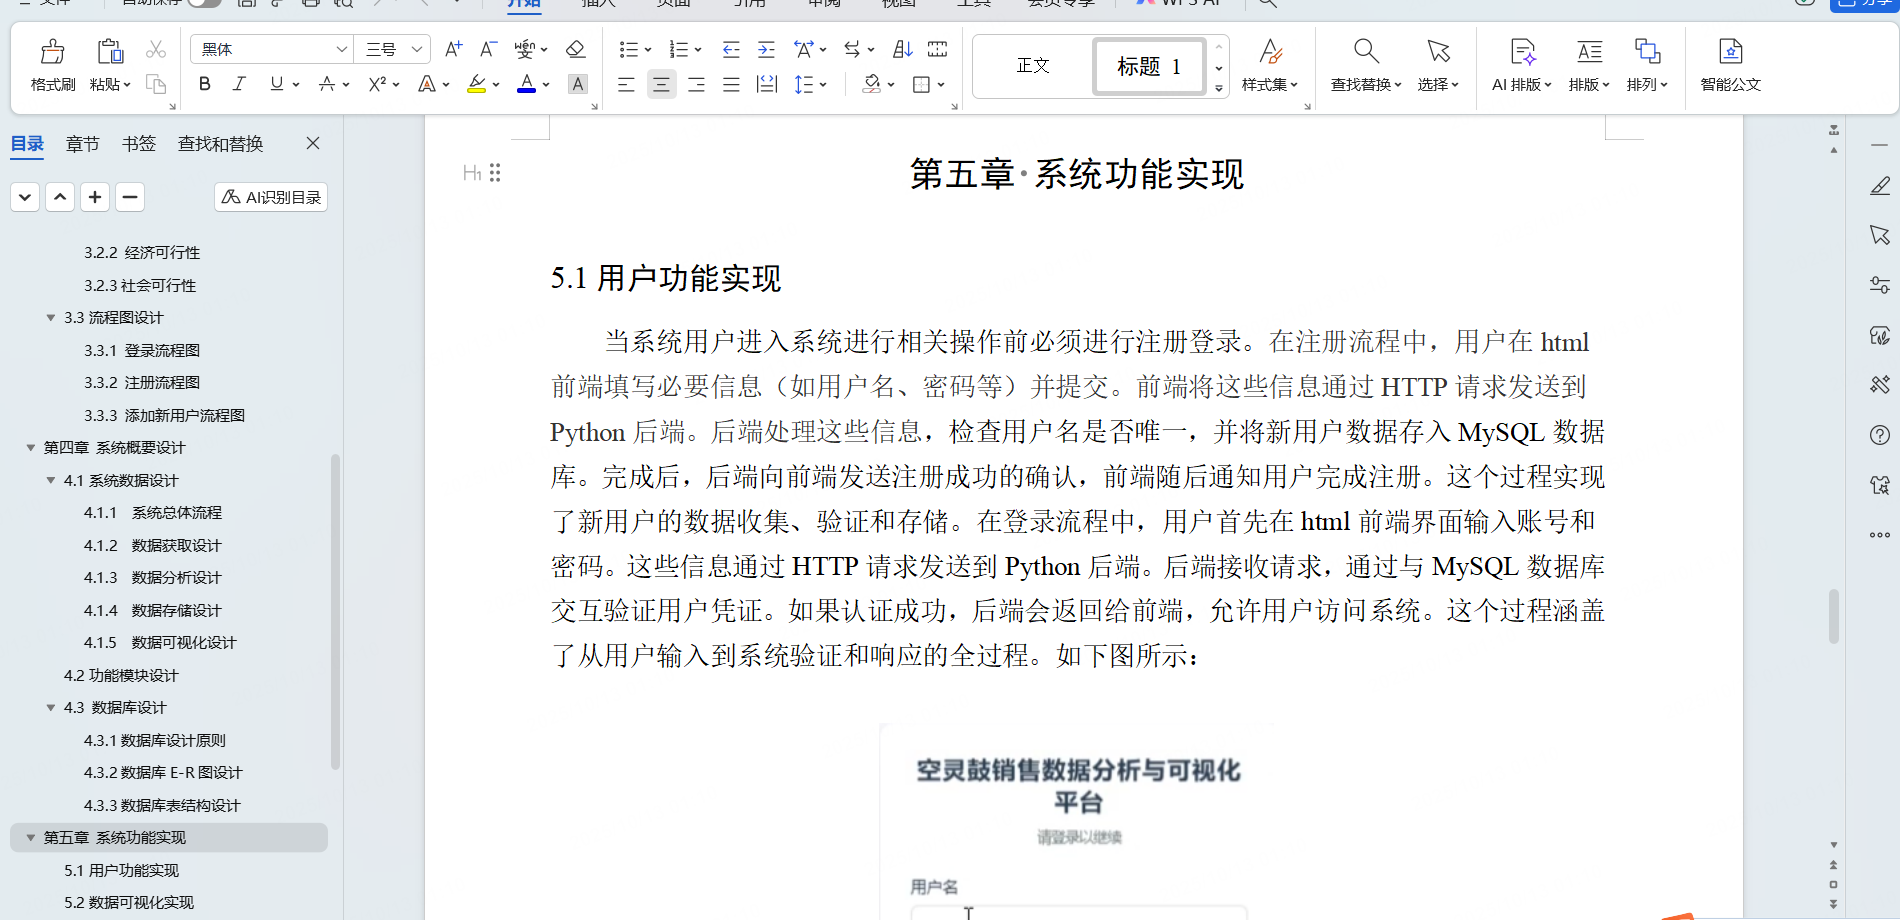Select 5.2 数据可视化实现 in the outline
The width and height of the screenshot is (1900, 920).
[129, 902]
